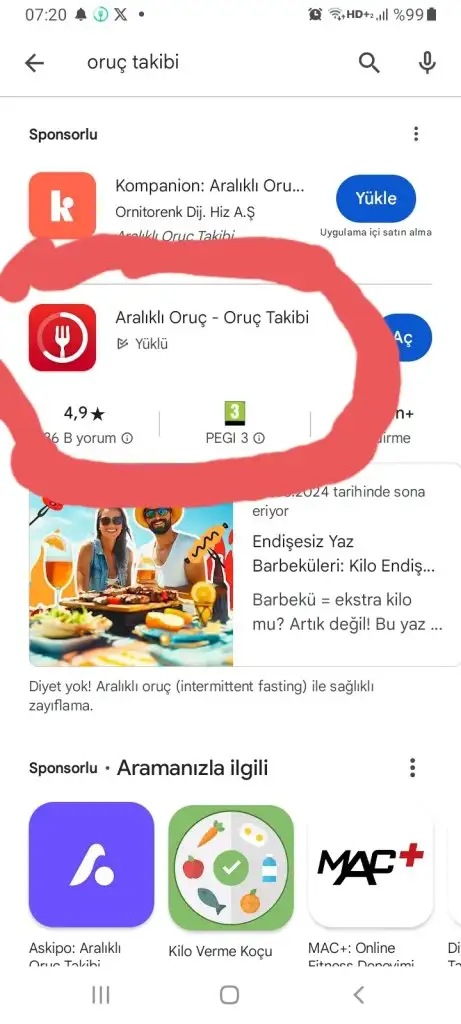Open Endişesiz Yaz Barbeküleri event title
The width and height of the screenshot is (461, 1024).
point(343,554)
